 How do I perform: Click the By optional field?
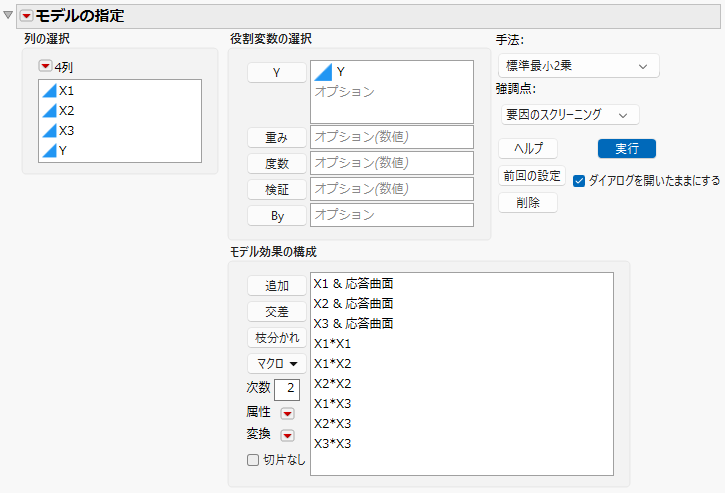click(392, 215)
